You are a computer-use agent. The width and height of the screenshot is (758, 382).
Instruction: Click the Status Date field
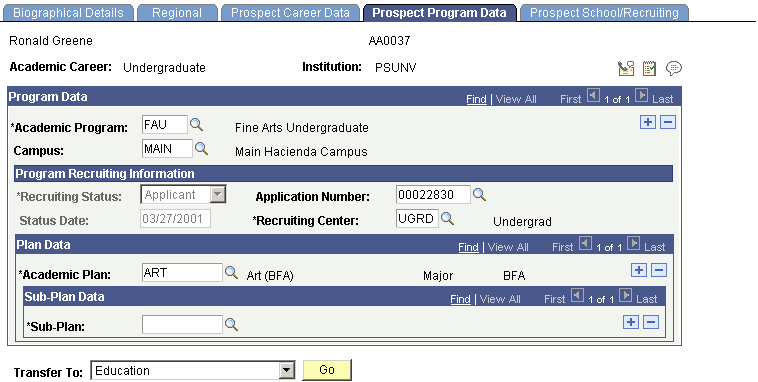click(175, 219)
